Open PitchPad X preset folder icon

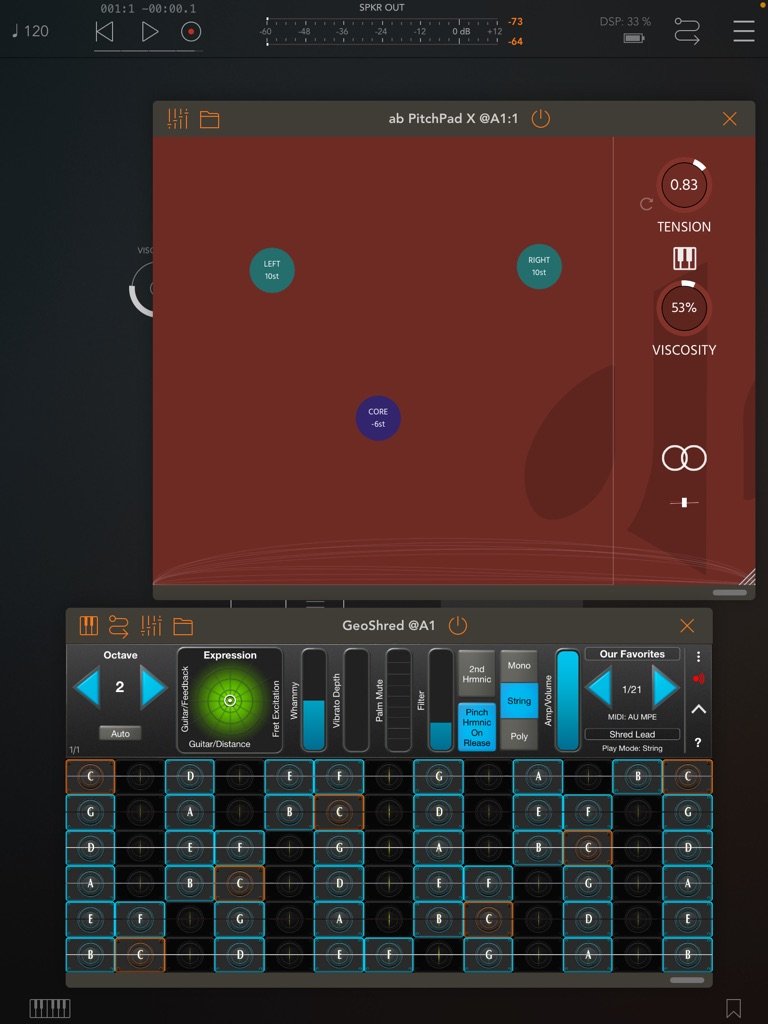coord(210,120)
